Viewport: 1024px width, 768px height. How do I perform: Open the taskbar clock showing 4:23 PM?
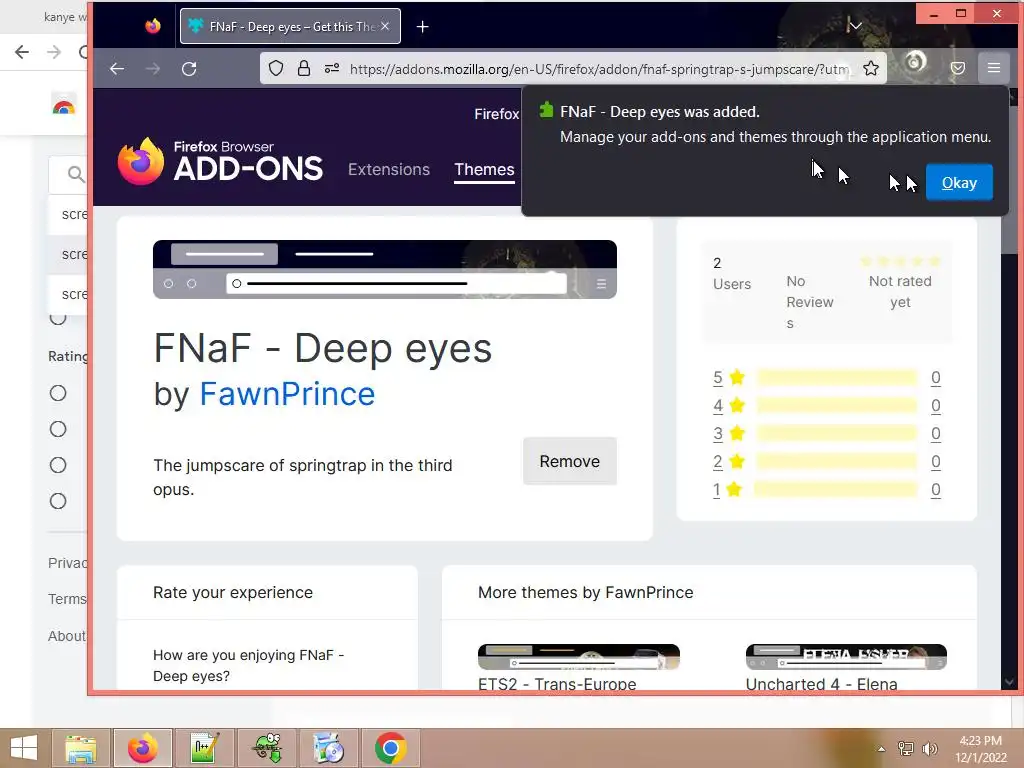click(981, 749)
